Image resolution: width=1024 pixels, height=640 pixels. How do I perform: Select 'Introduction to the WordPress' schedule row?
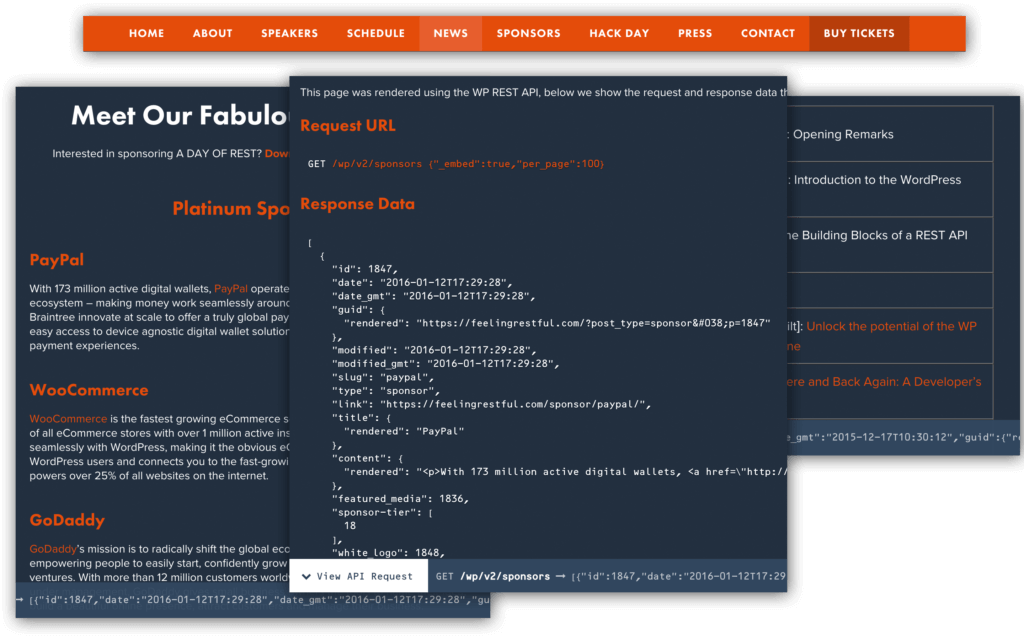tap(890, 189)
